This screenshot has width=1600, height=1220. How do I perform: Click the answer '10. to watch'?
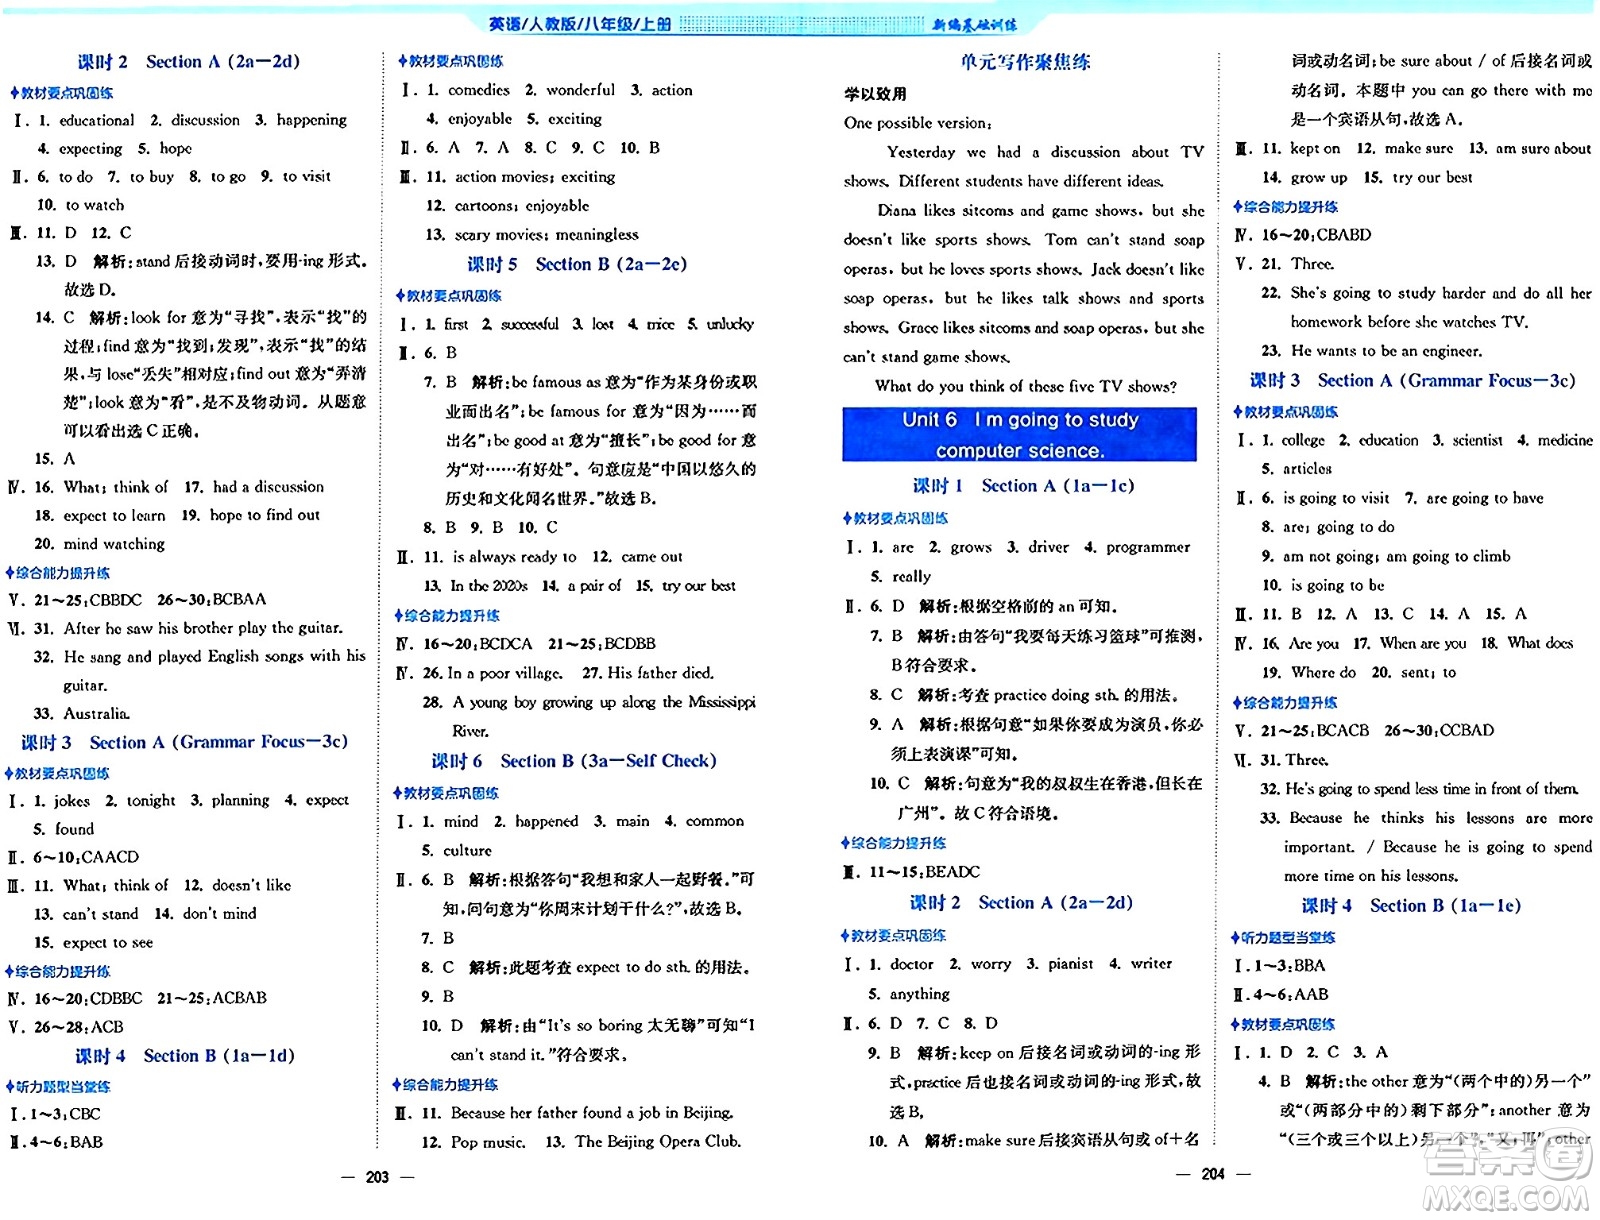coord(81,205)
